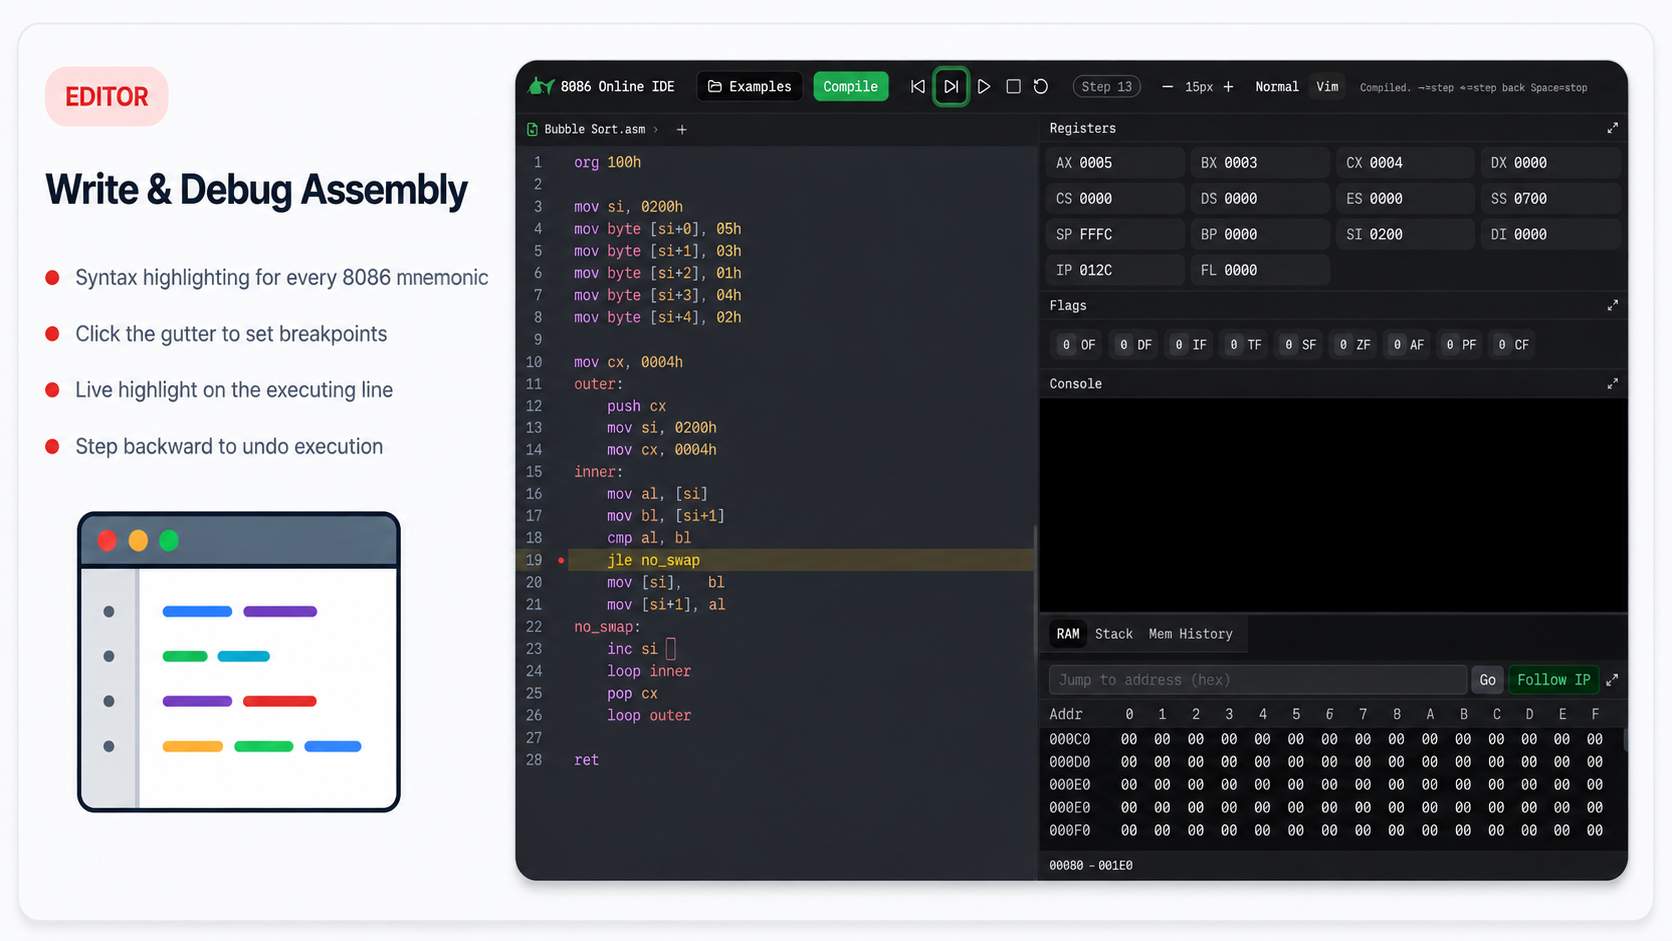Switch editor to Vim mode
The height and width of the screenshot is (941, 1672).
point(1327,87)
